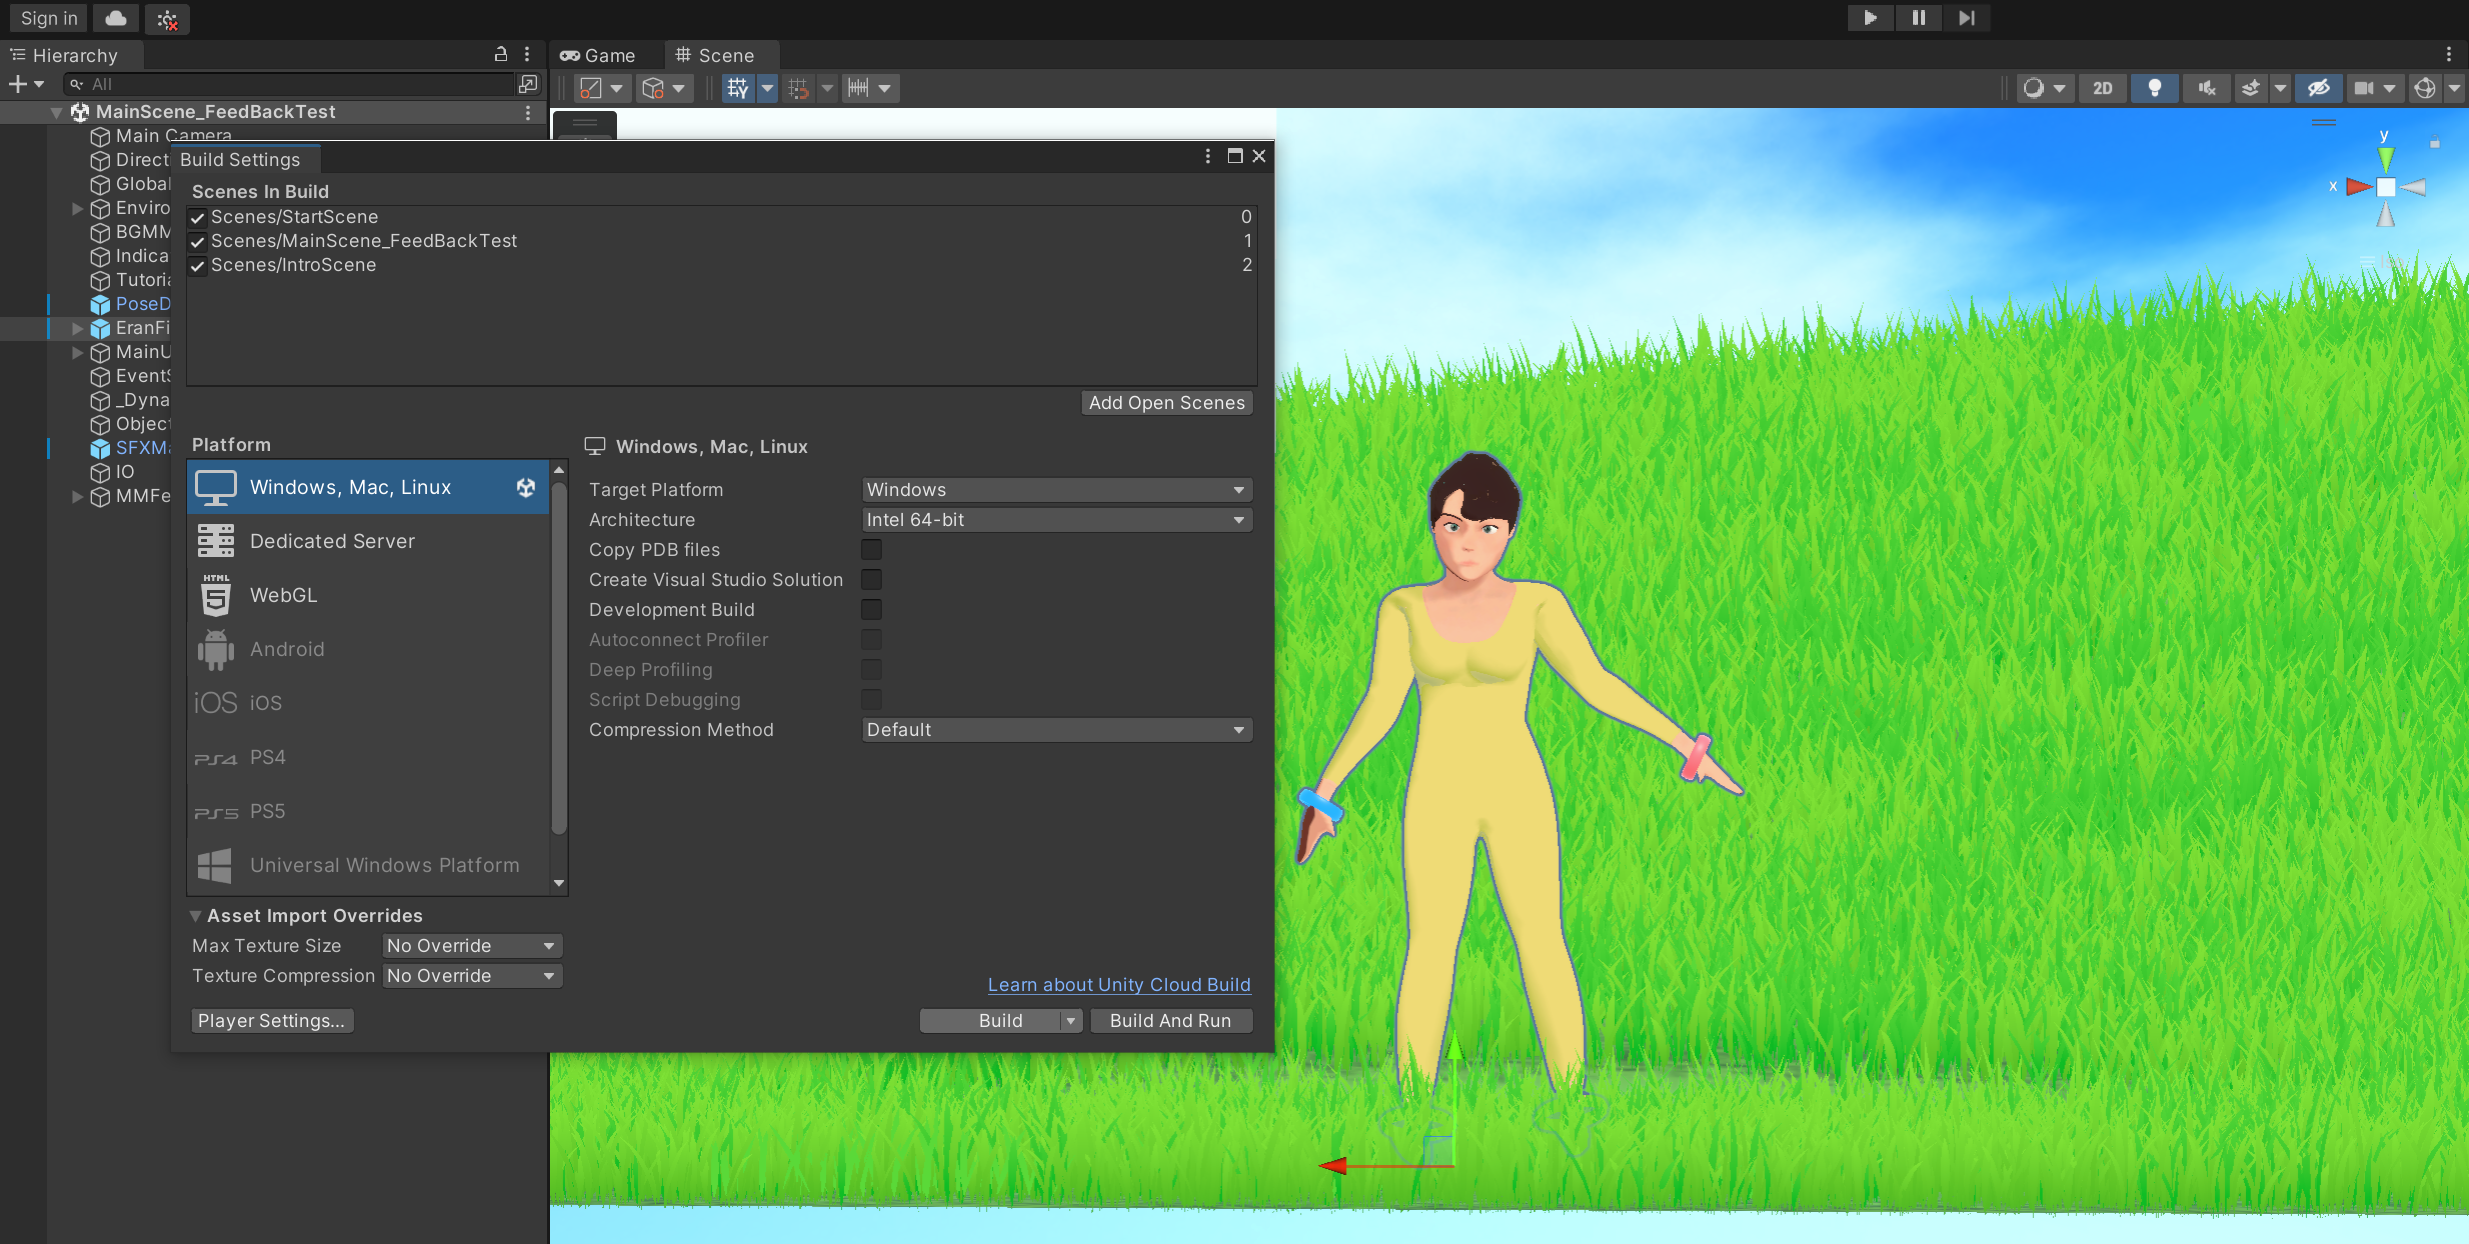Open Learn about Unity Cloud Build link
Screen dimensions: 2469x1244
point(1118,985)
